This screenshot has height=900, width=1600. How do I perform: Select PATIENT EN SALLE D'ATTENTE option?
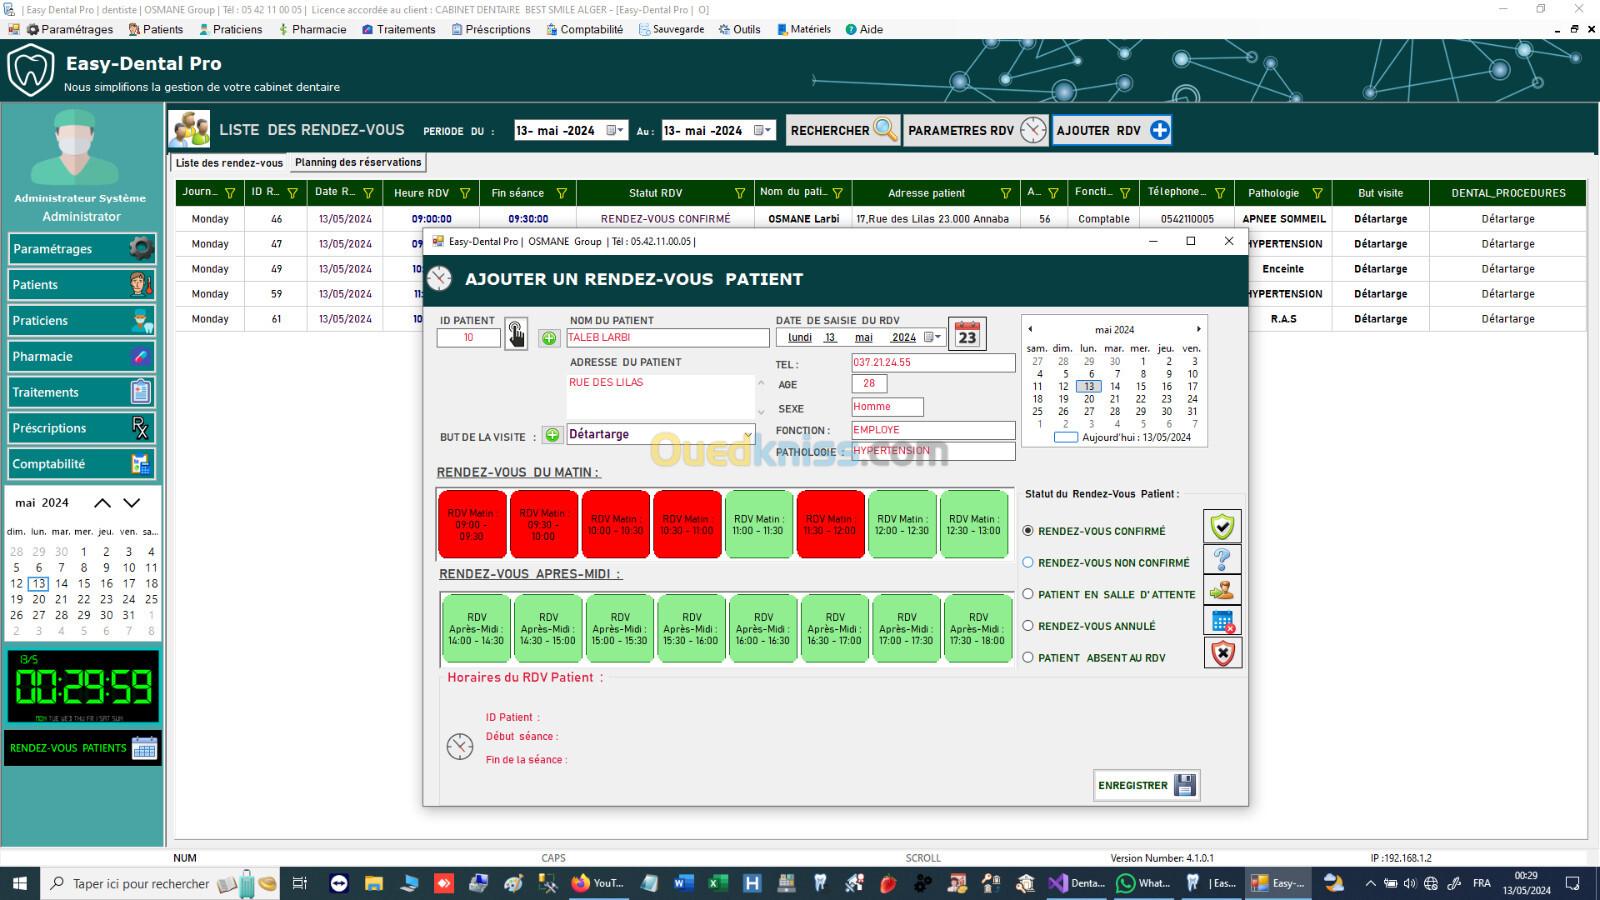coord(1028,594)
